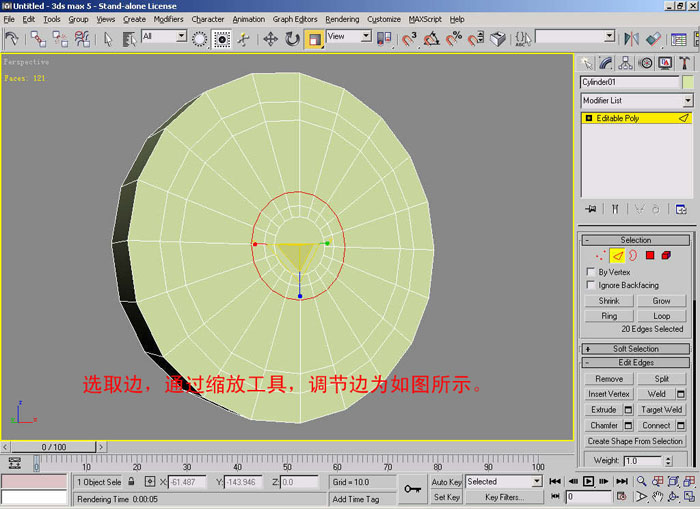The height and width of the screenshot is (509, 700).
Task: Toggle the Auto Key button
Action: 446,482
